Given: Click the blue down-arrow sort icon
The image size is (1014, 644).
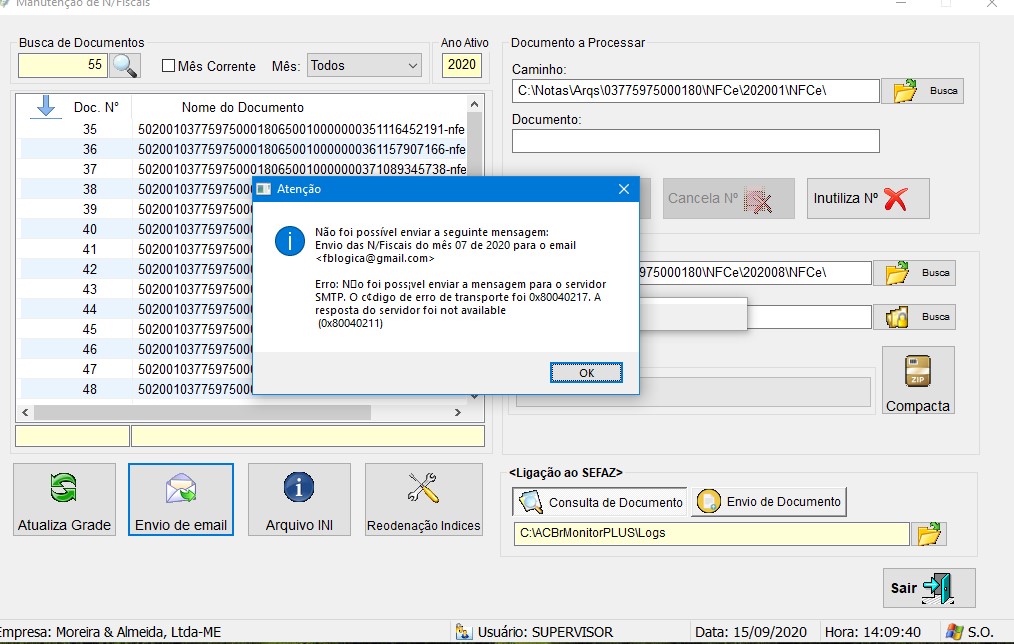Looking at the screenshot, I should pyautogui.click(x=45, y=106).
